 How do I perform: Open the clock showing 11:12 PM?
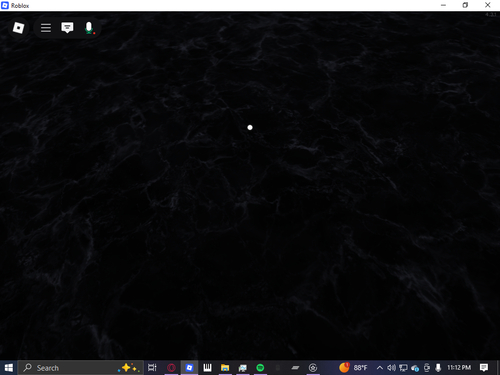pyautogui.click(x=459, y=367)
